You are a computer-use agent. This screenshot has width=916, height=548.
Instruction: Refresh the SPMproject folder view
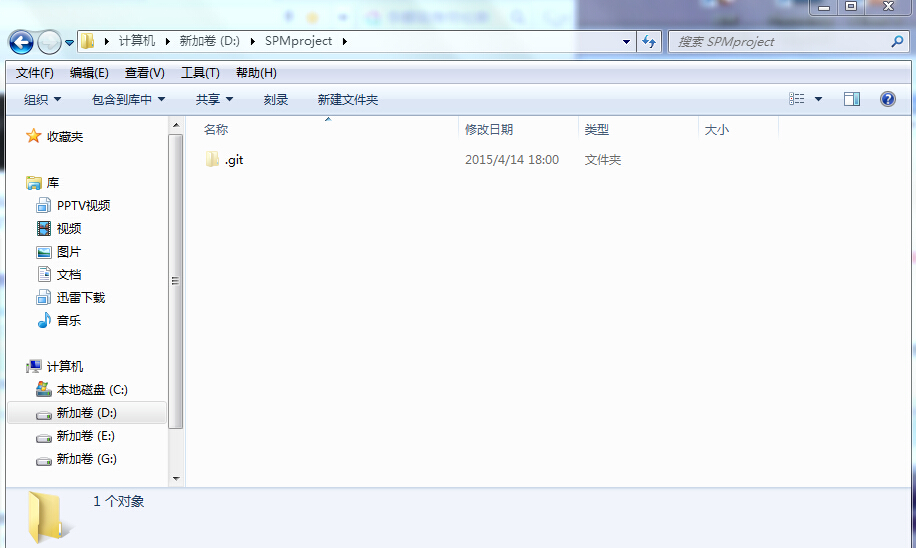649,41
